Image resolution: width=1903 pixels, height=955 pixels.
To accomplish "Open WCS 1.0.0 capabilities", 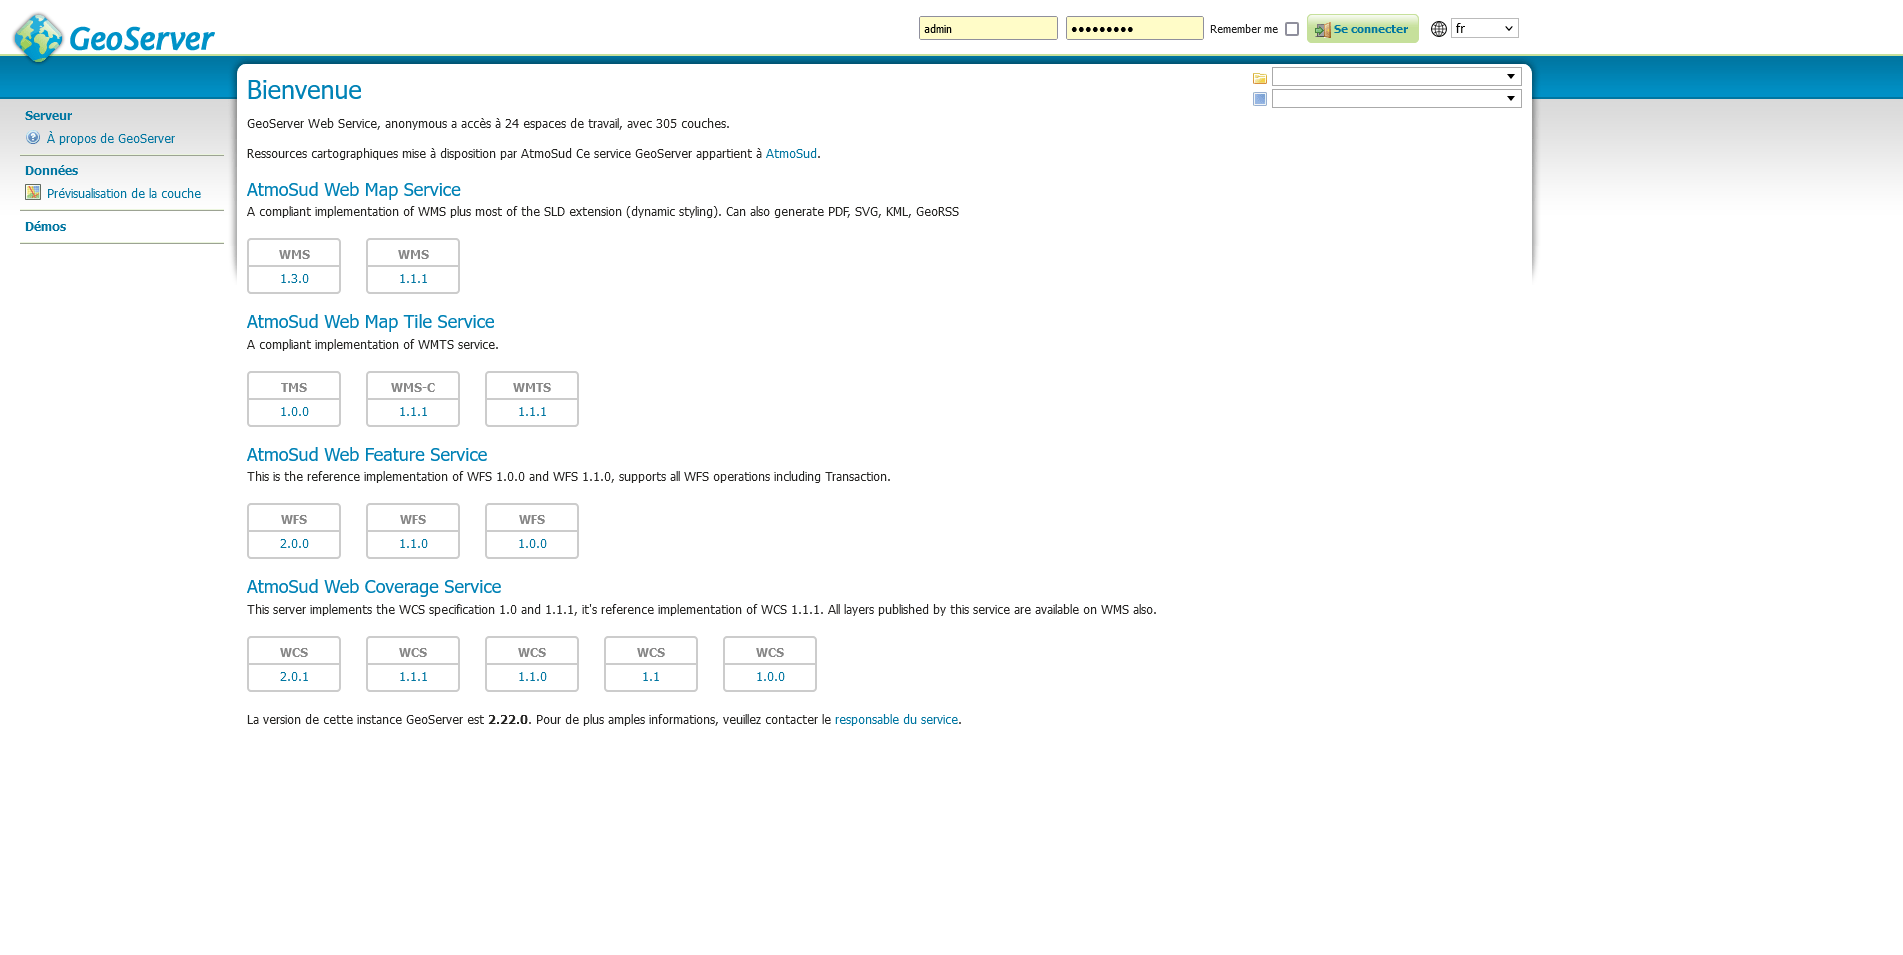I will coord(770,677).
